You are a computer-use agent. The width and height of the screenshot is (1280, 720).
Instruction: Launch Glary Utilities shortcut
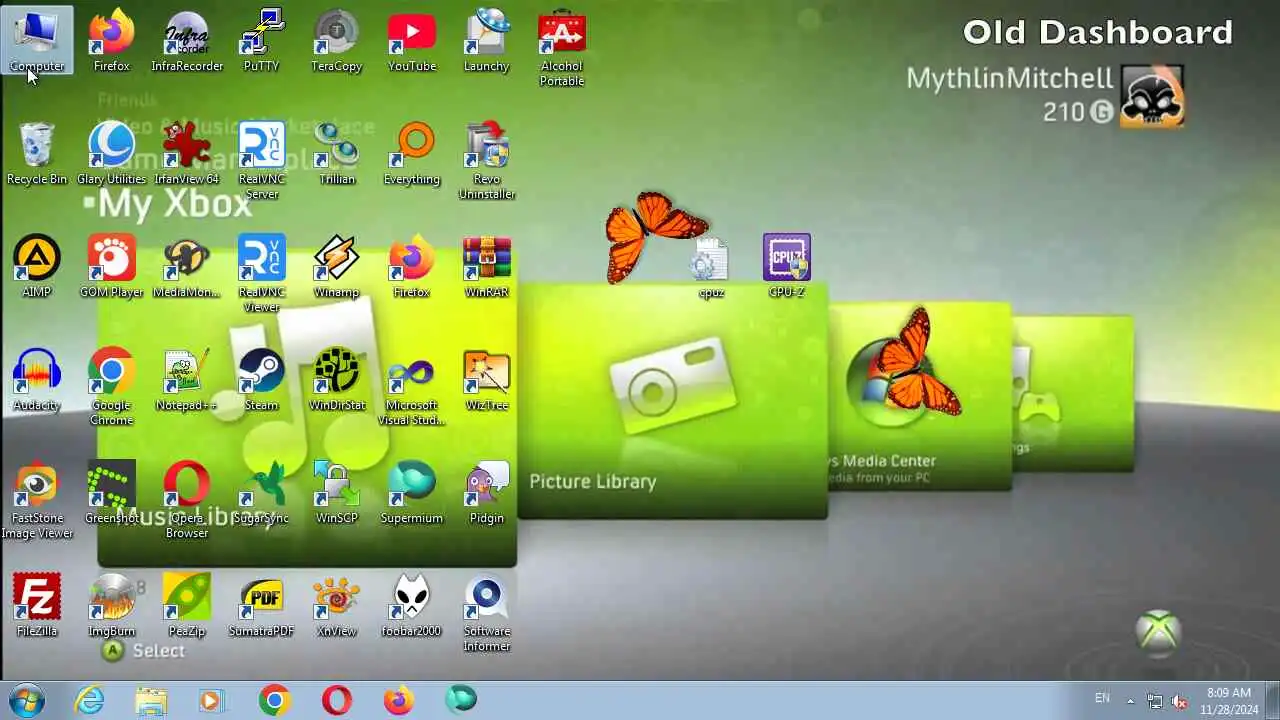pyautogui.click(x=112, y=155)
